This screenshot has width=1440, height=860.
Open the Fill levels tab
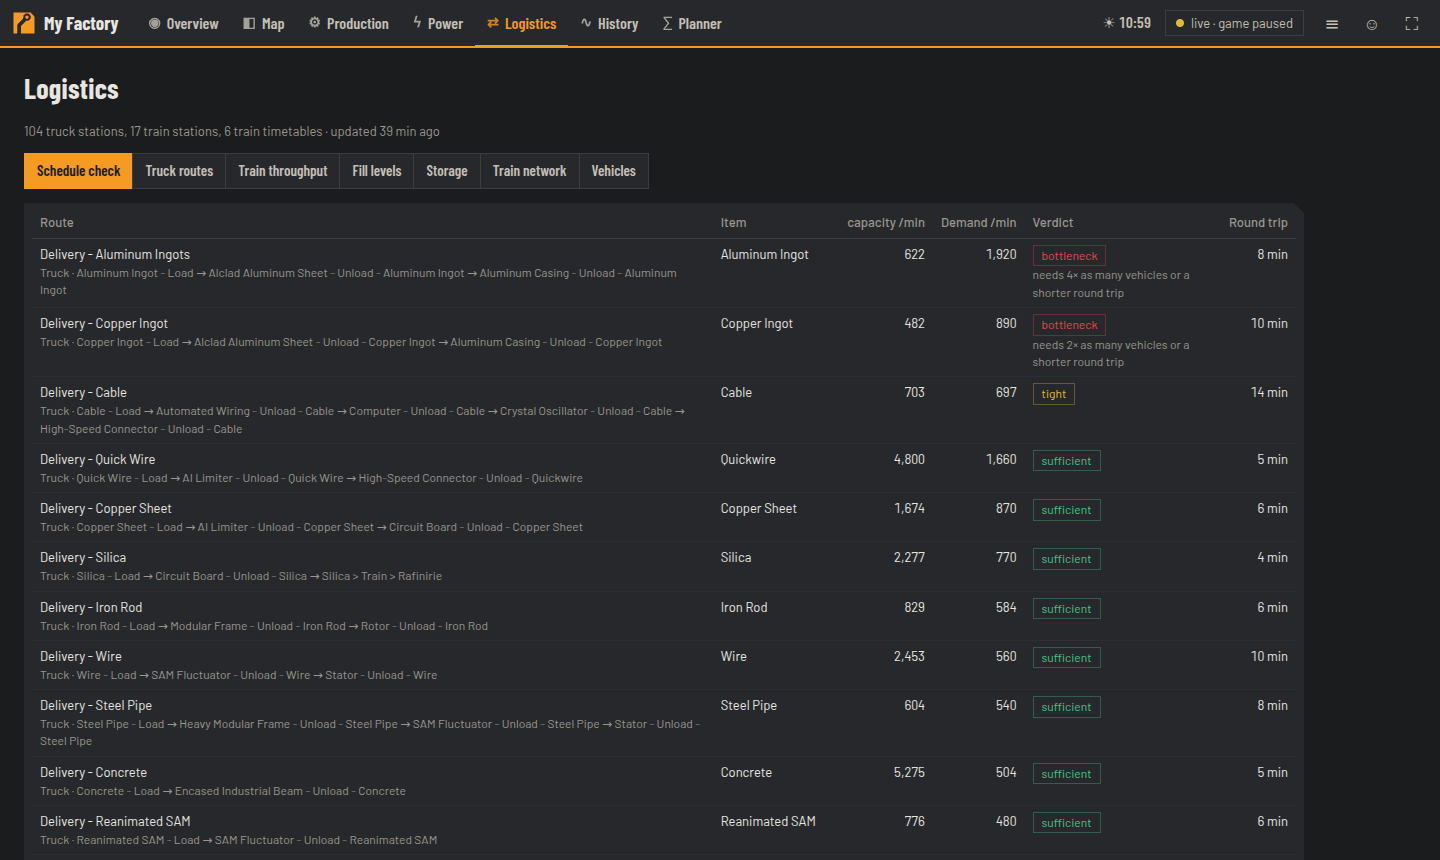point(377,171)
